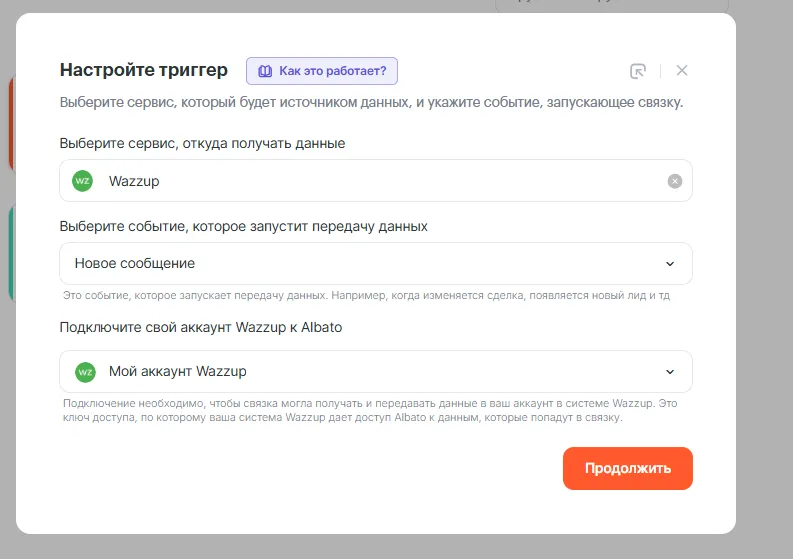Open the 'Мой аккаунт Wazzup' dropdown
793x559 pixels.
tap(375, 372)
